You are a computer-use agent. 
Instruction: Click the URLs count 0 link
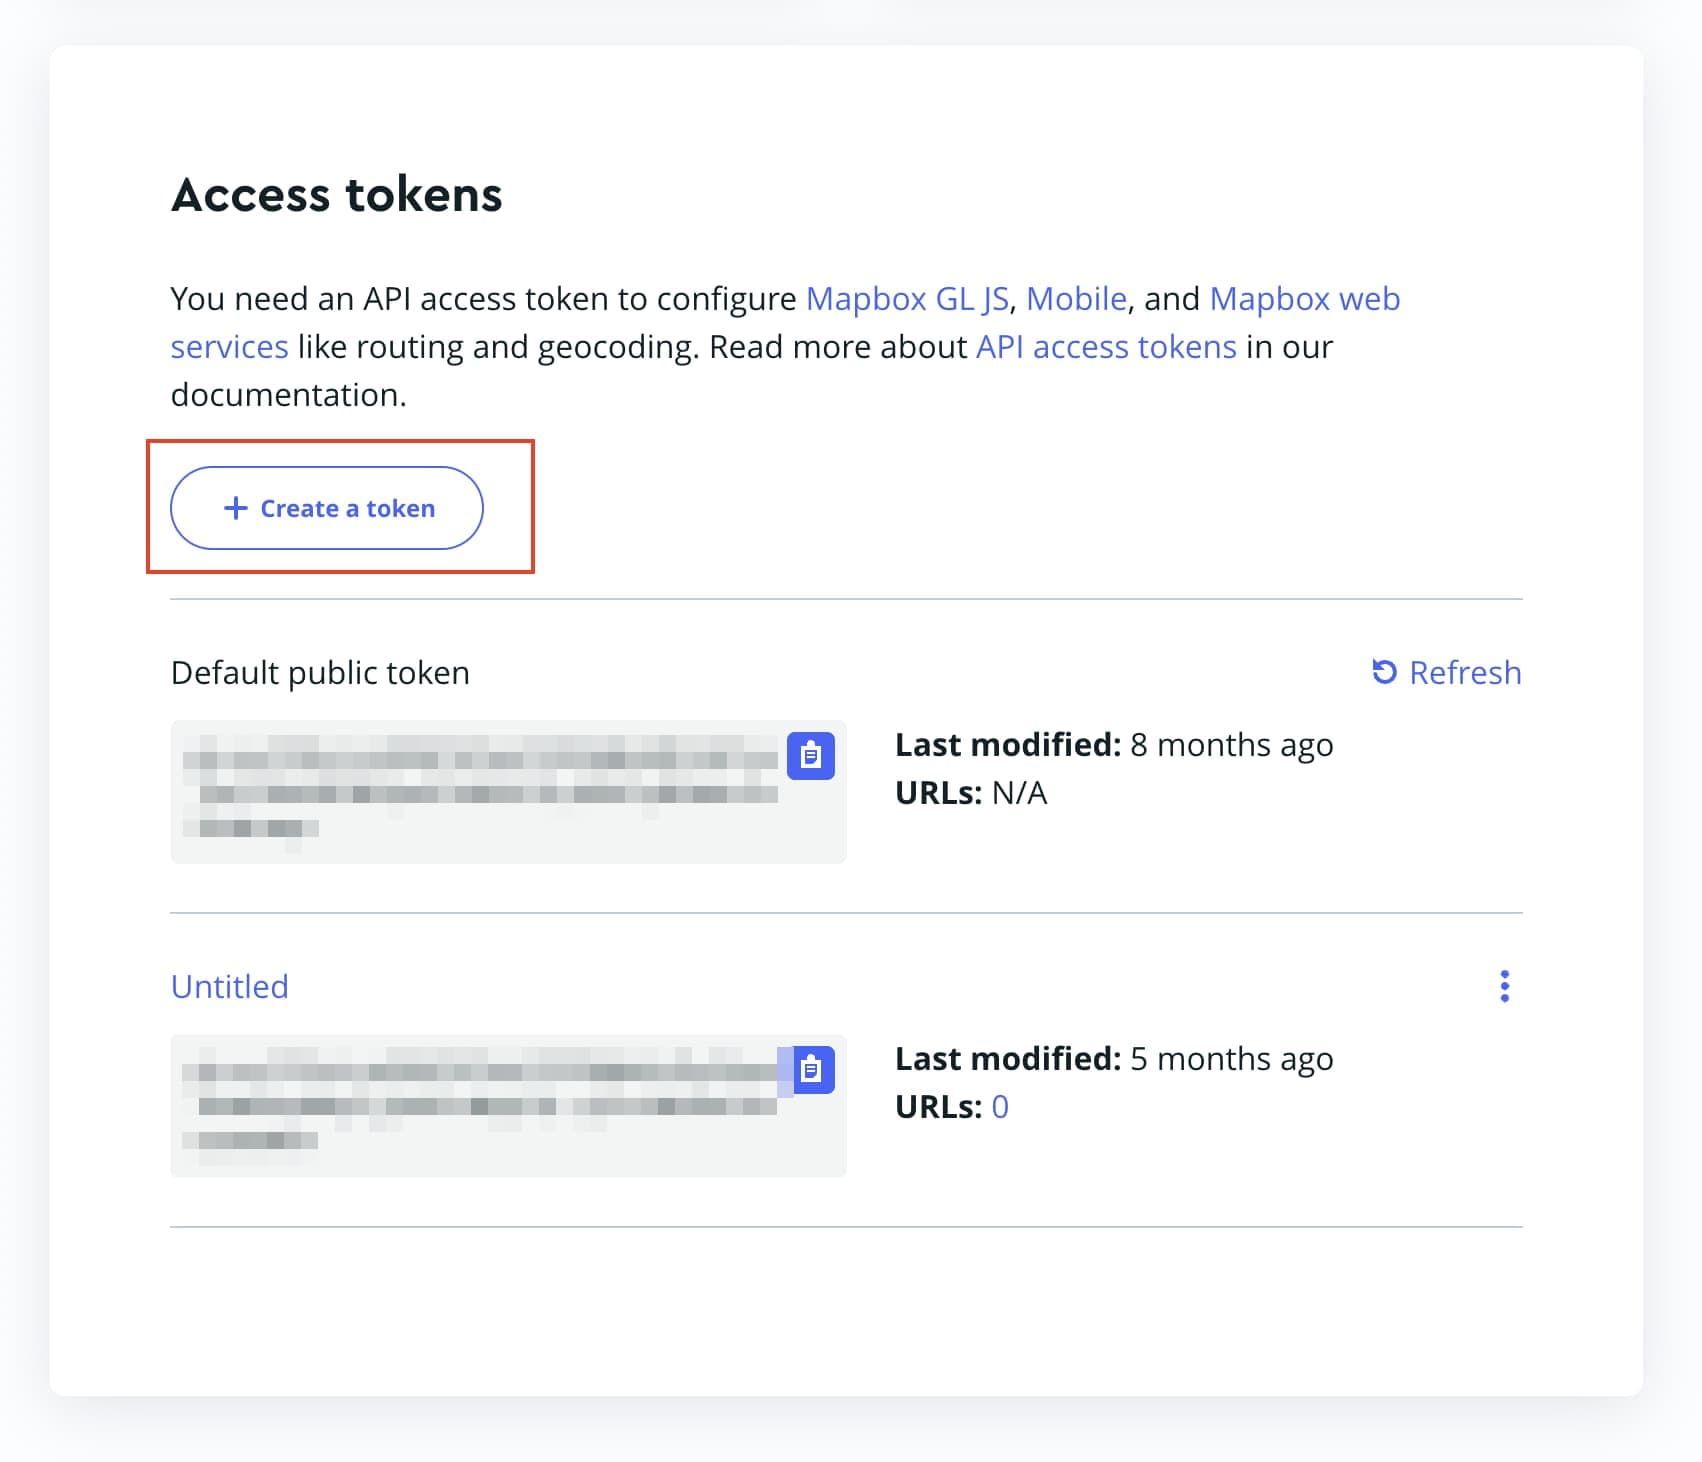tap(1000, 1107)
